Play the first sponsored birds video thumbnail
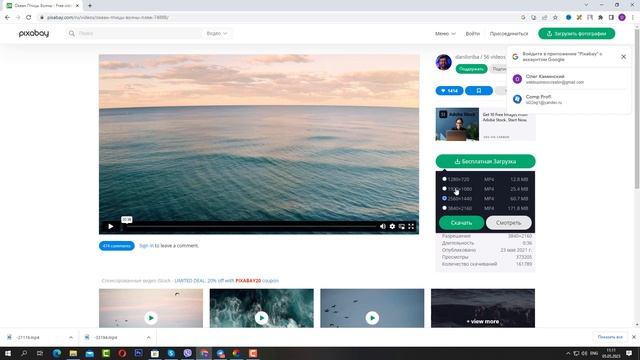 [151, 318]
